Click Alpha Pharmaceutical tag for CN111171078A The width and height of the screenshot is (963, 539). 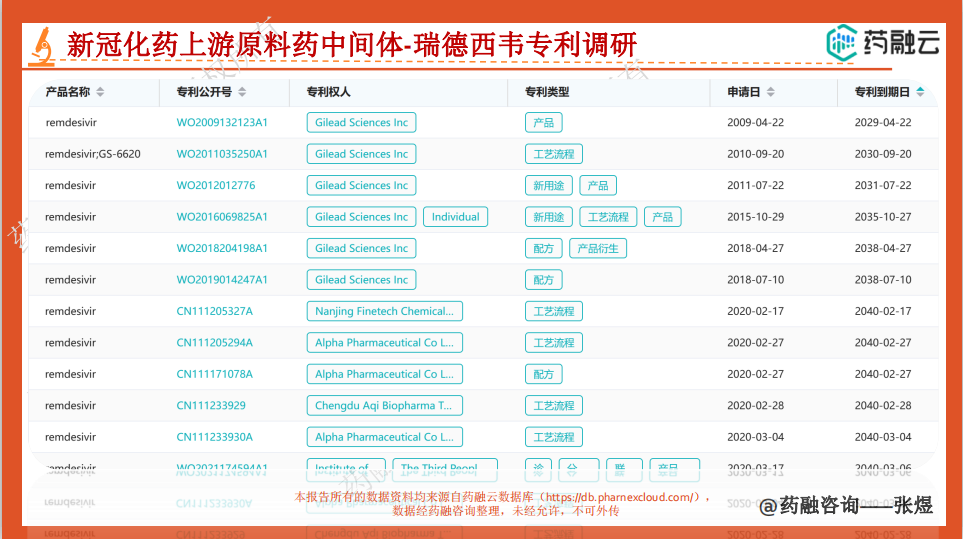[x=384, y=374]
